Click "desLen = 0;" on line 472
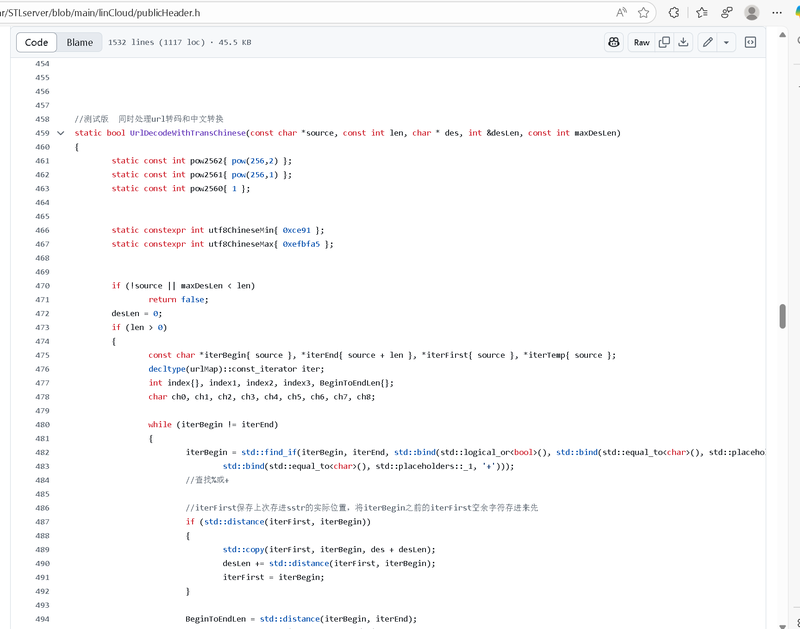The image size is (800, 629). 137,313
